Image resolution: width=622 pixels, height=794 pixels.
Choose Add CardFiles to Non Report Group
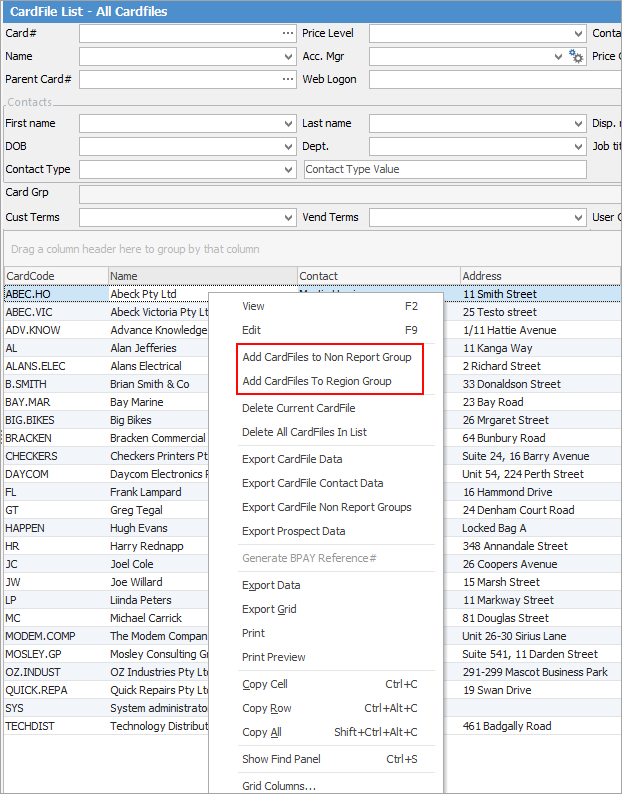tap(326, 357)
